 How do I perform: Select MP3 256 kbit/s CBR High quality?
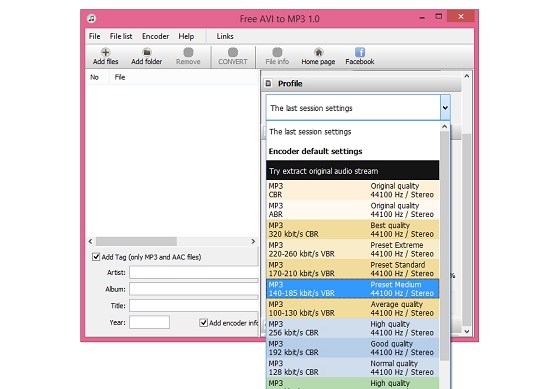[x=353, y=328]
